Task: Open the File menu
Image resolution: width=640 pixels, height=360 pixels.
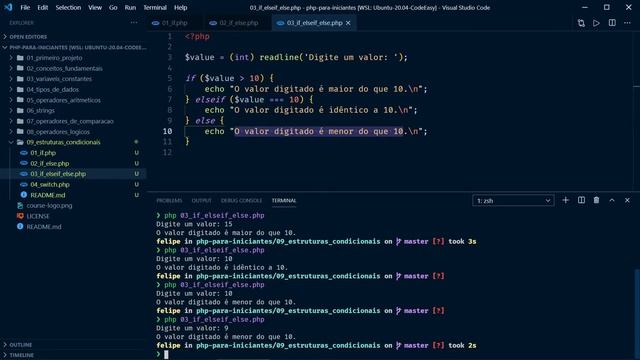Action: (x=25, y=7)
